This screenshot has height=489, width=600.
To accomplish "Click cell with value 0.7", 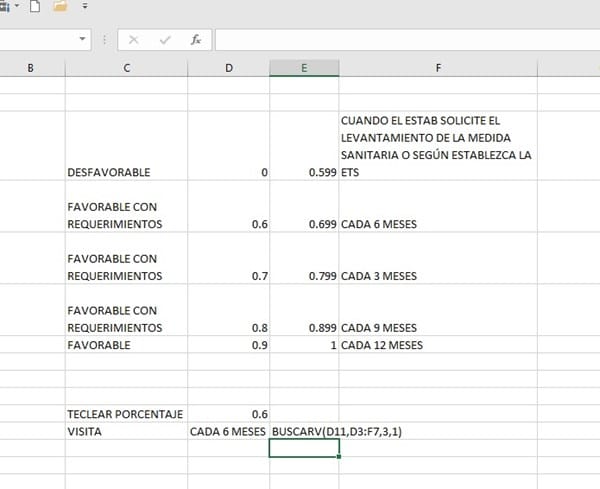I will 228,258.
